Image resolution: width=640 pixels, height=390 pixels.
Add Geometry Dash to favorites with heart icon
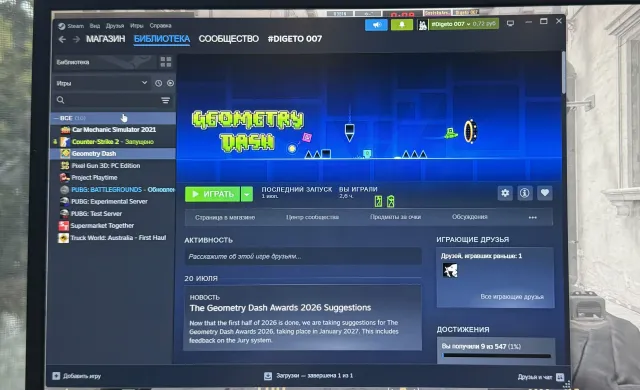point(544,193)
